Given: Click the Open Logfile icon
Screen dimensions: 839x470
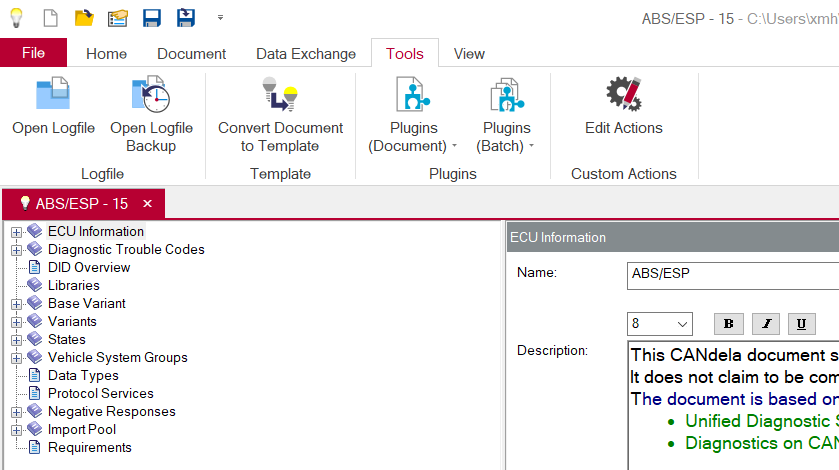Looking at the screenshot, I should (53, 94).
